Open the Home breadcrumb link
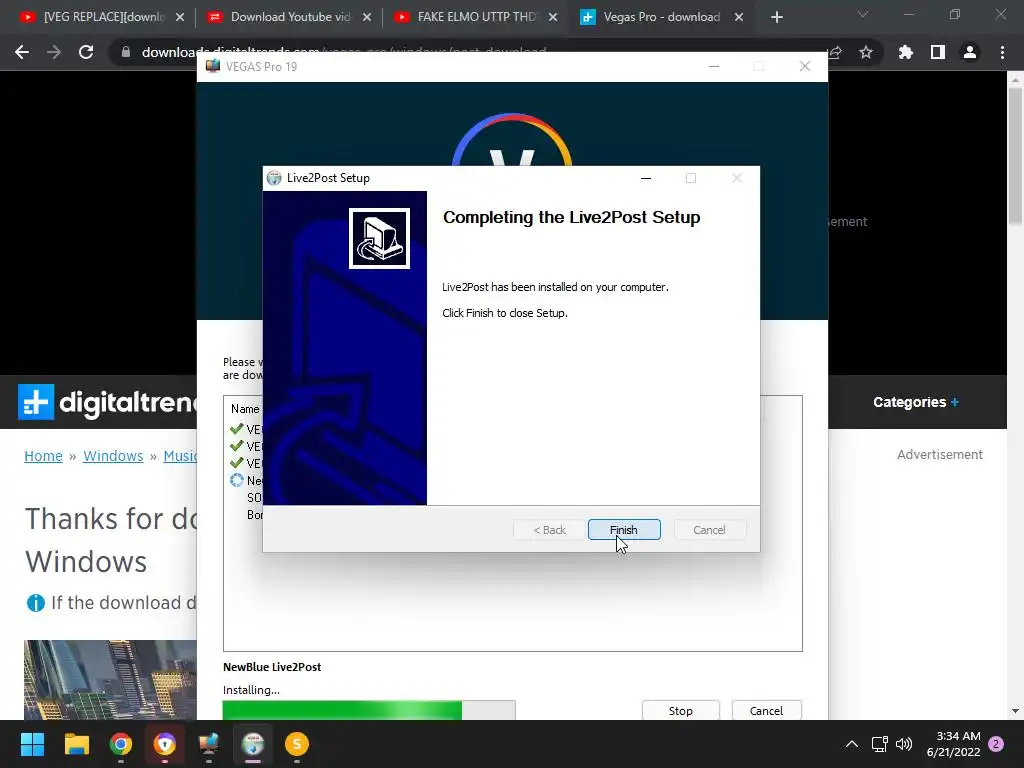Viewport: 1024px width, 768px height. coord(43,456)
